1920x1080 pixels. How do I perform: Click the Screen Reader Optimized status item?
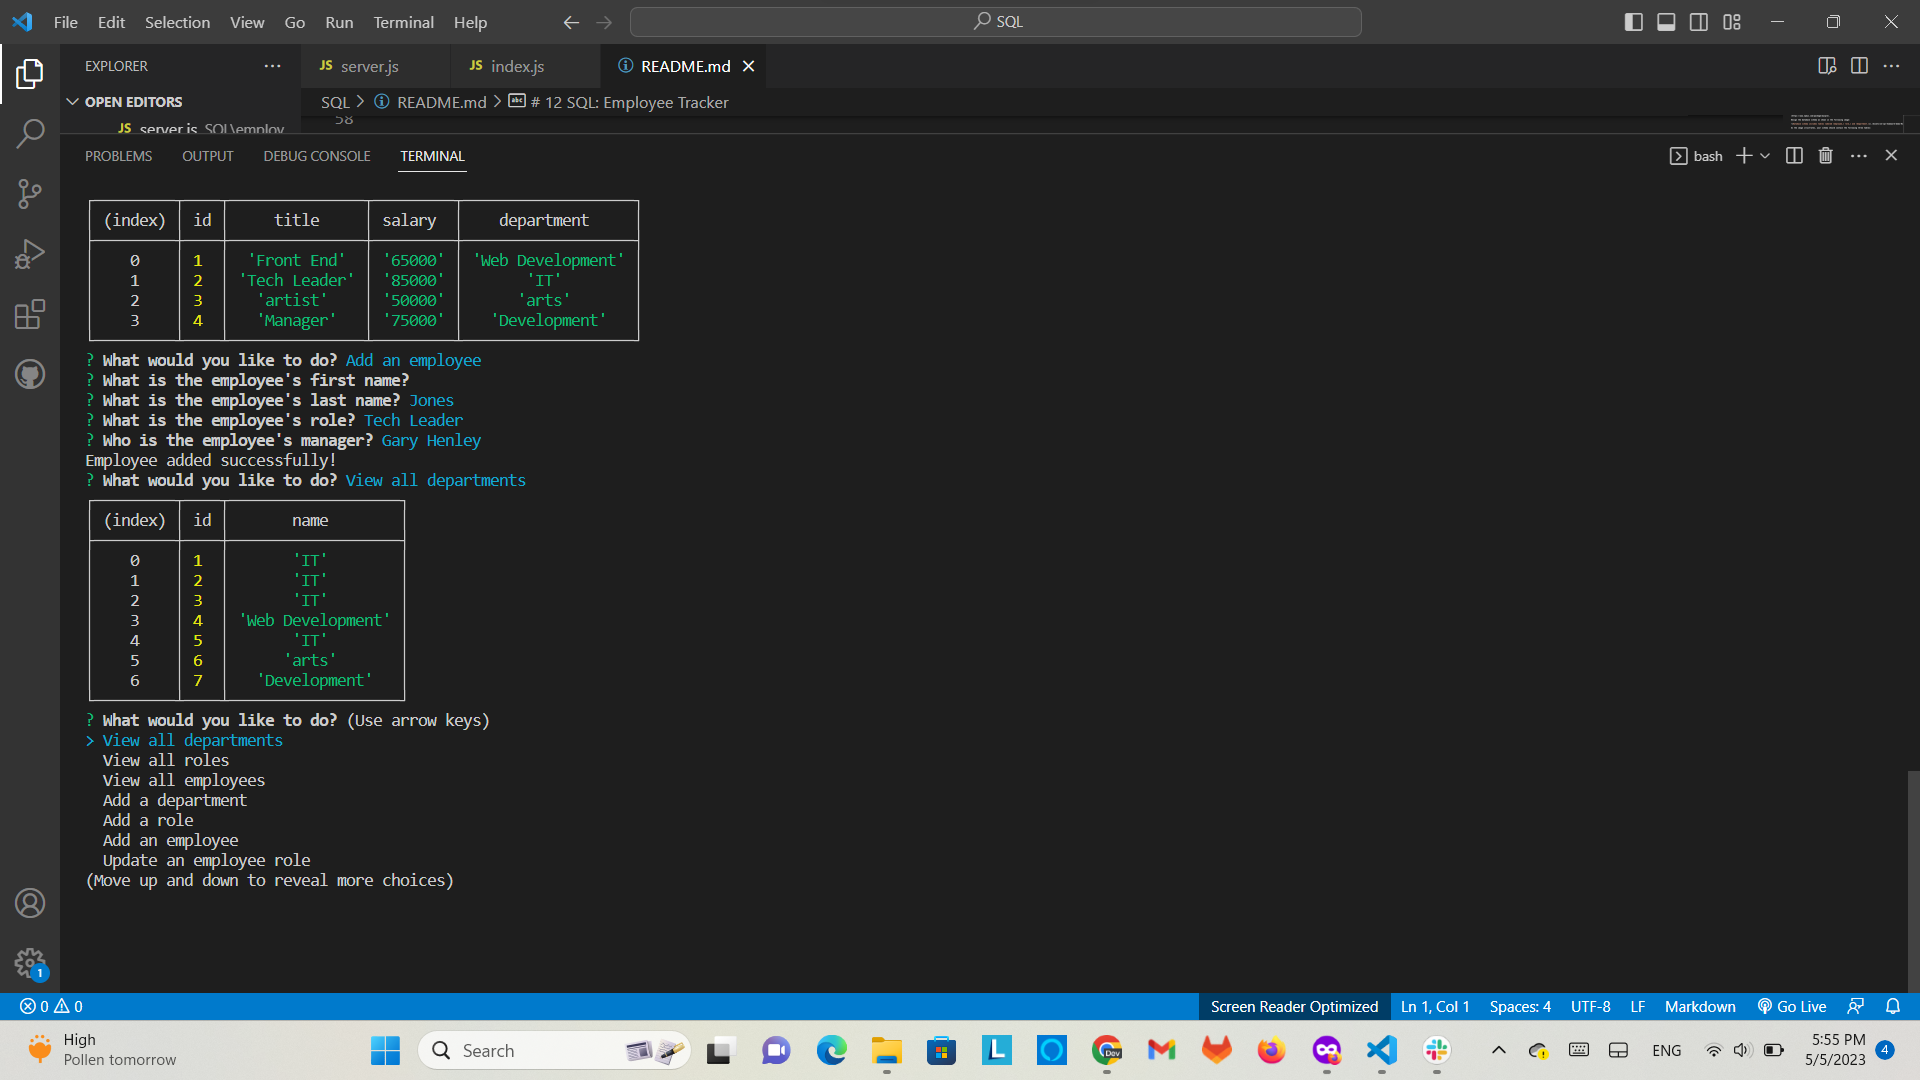pyautogui.click(x=1293, y=1007)
